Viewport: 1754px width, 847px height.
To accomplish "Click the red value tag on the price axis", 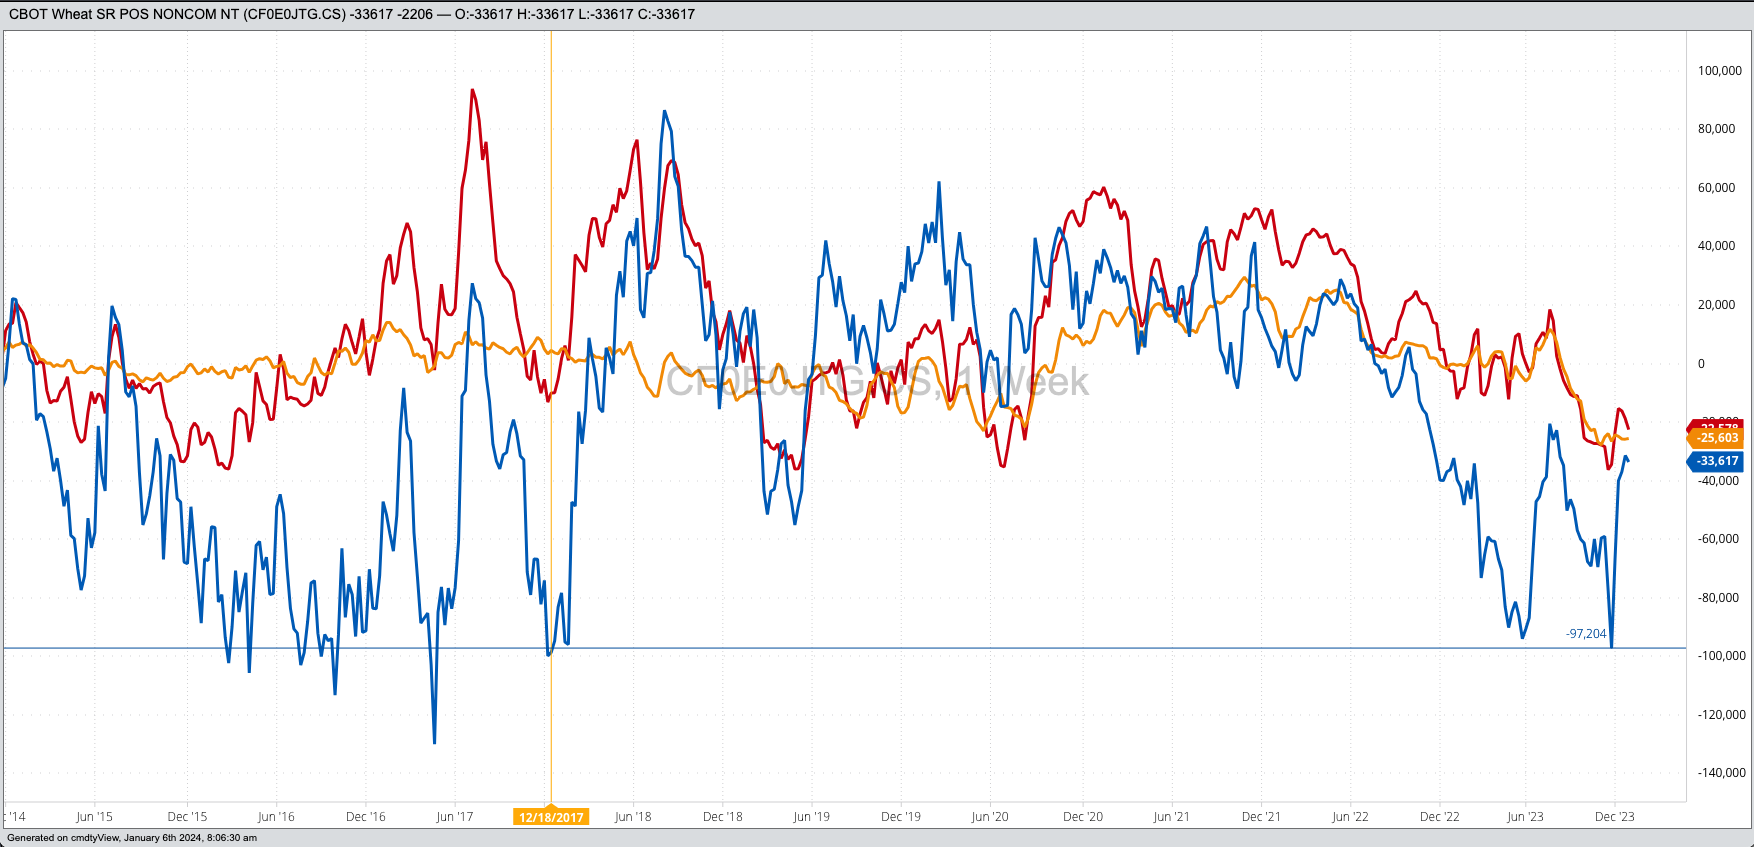I will [1716, 426].
